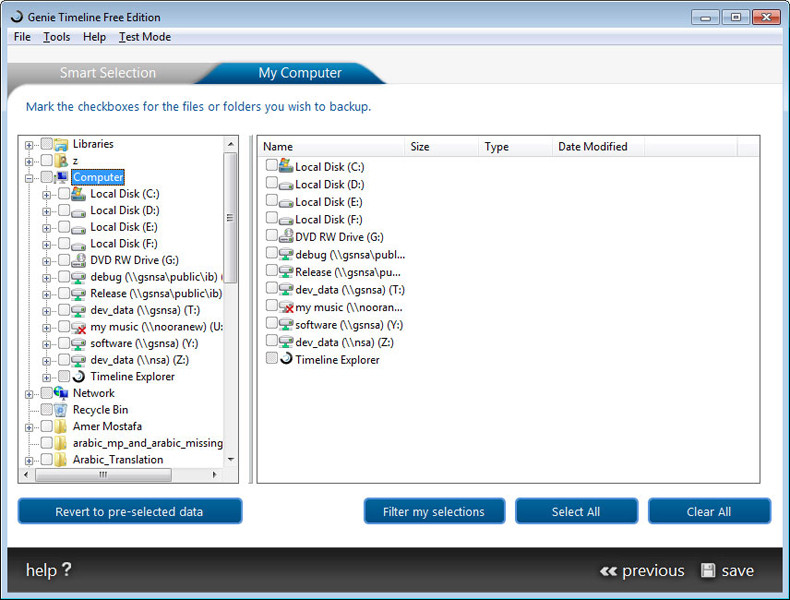Click Filter my selections button
The width and height of the screenshot is (790, 600).
[x=434, y=511]
